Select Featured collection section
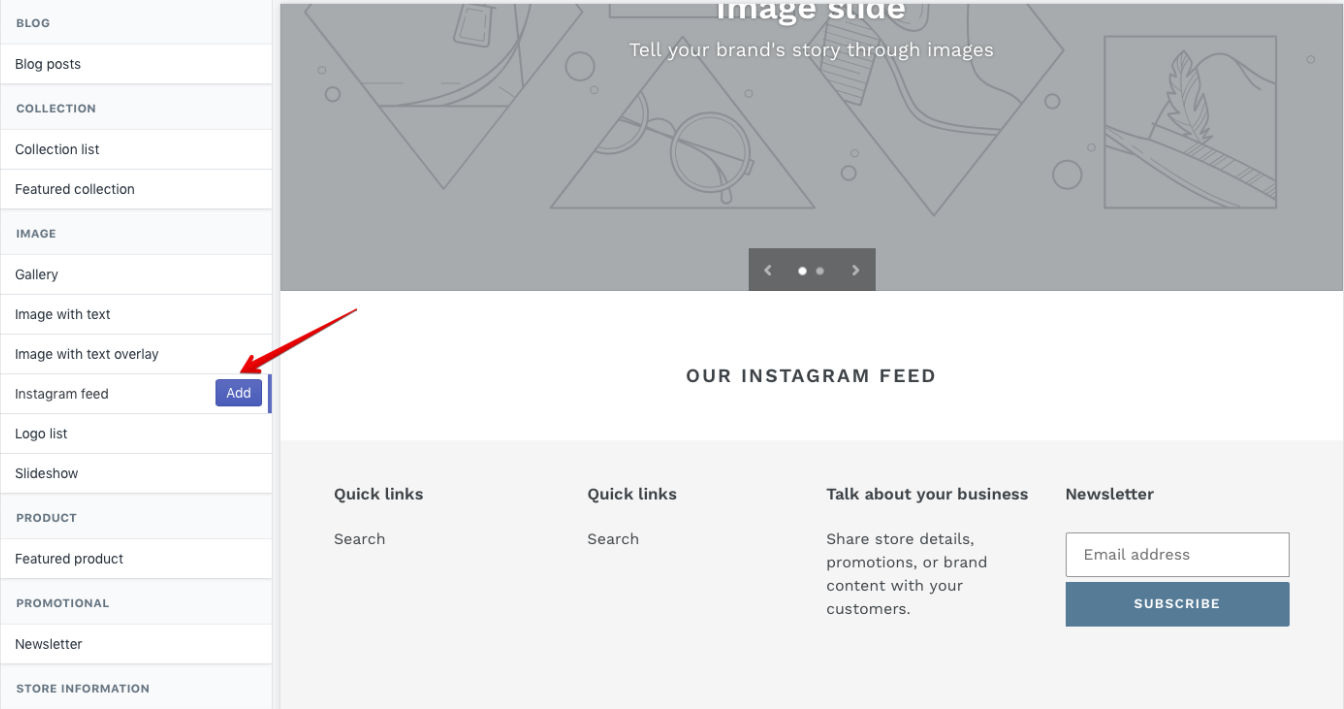Viewport: 1344px width, 709px height. pos(136,189)
